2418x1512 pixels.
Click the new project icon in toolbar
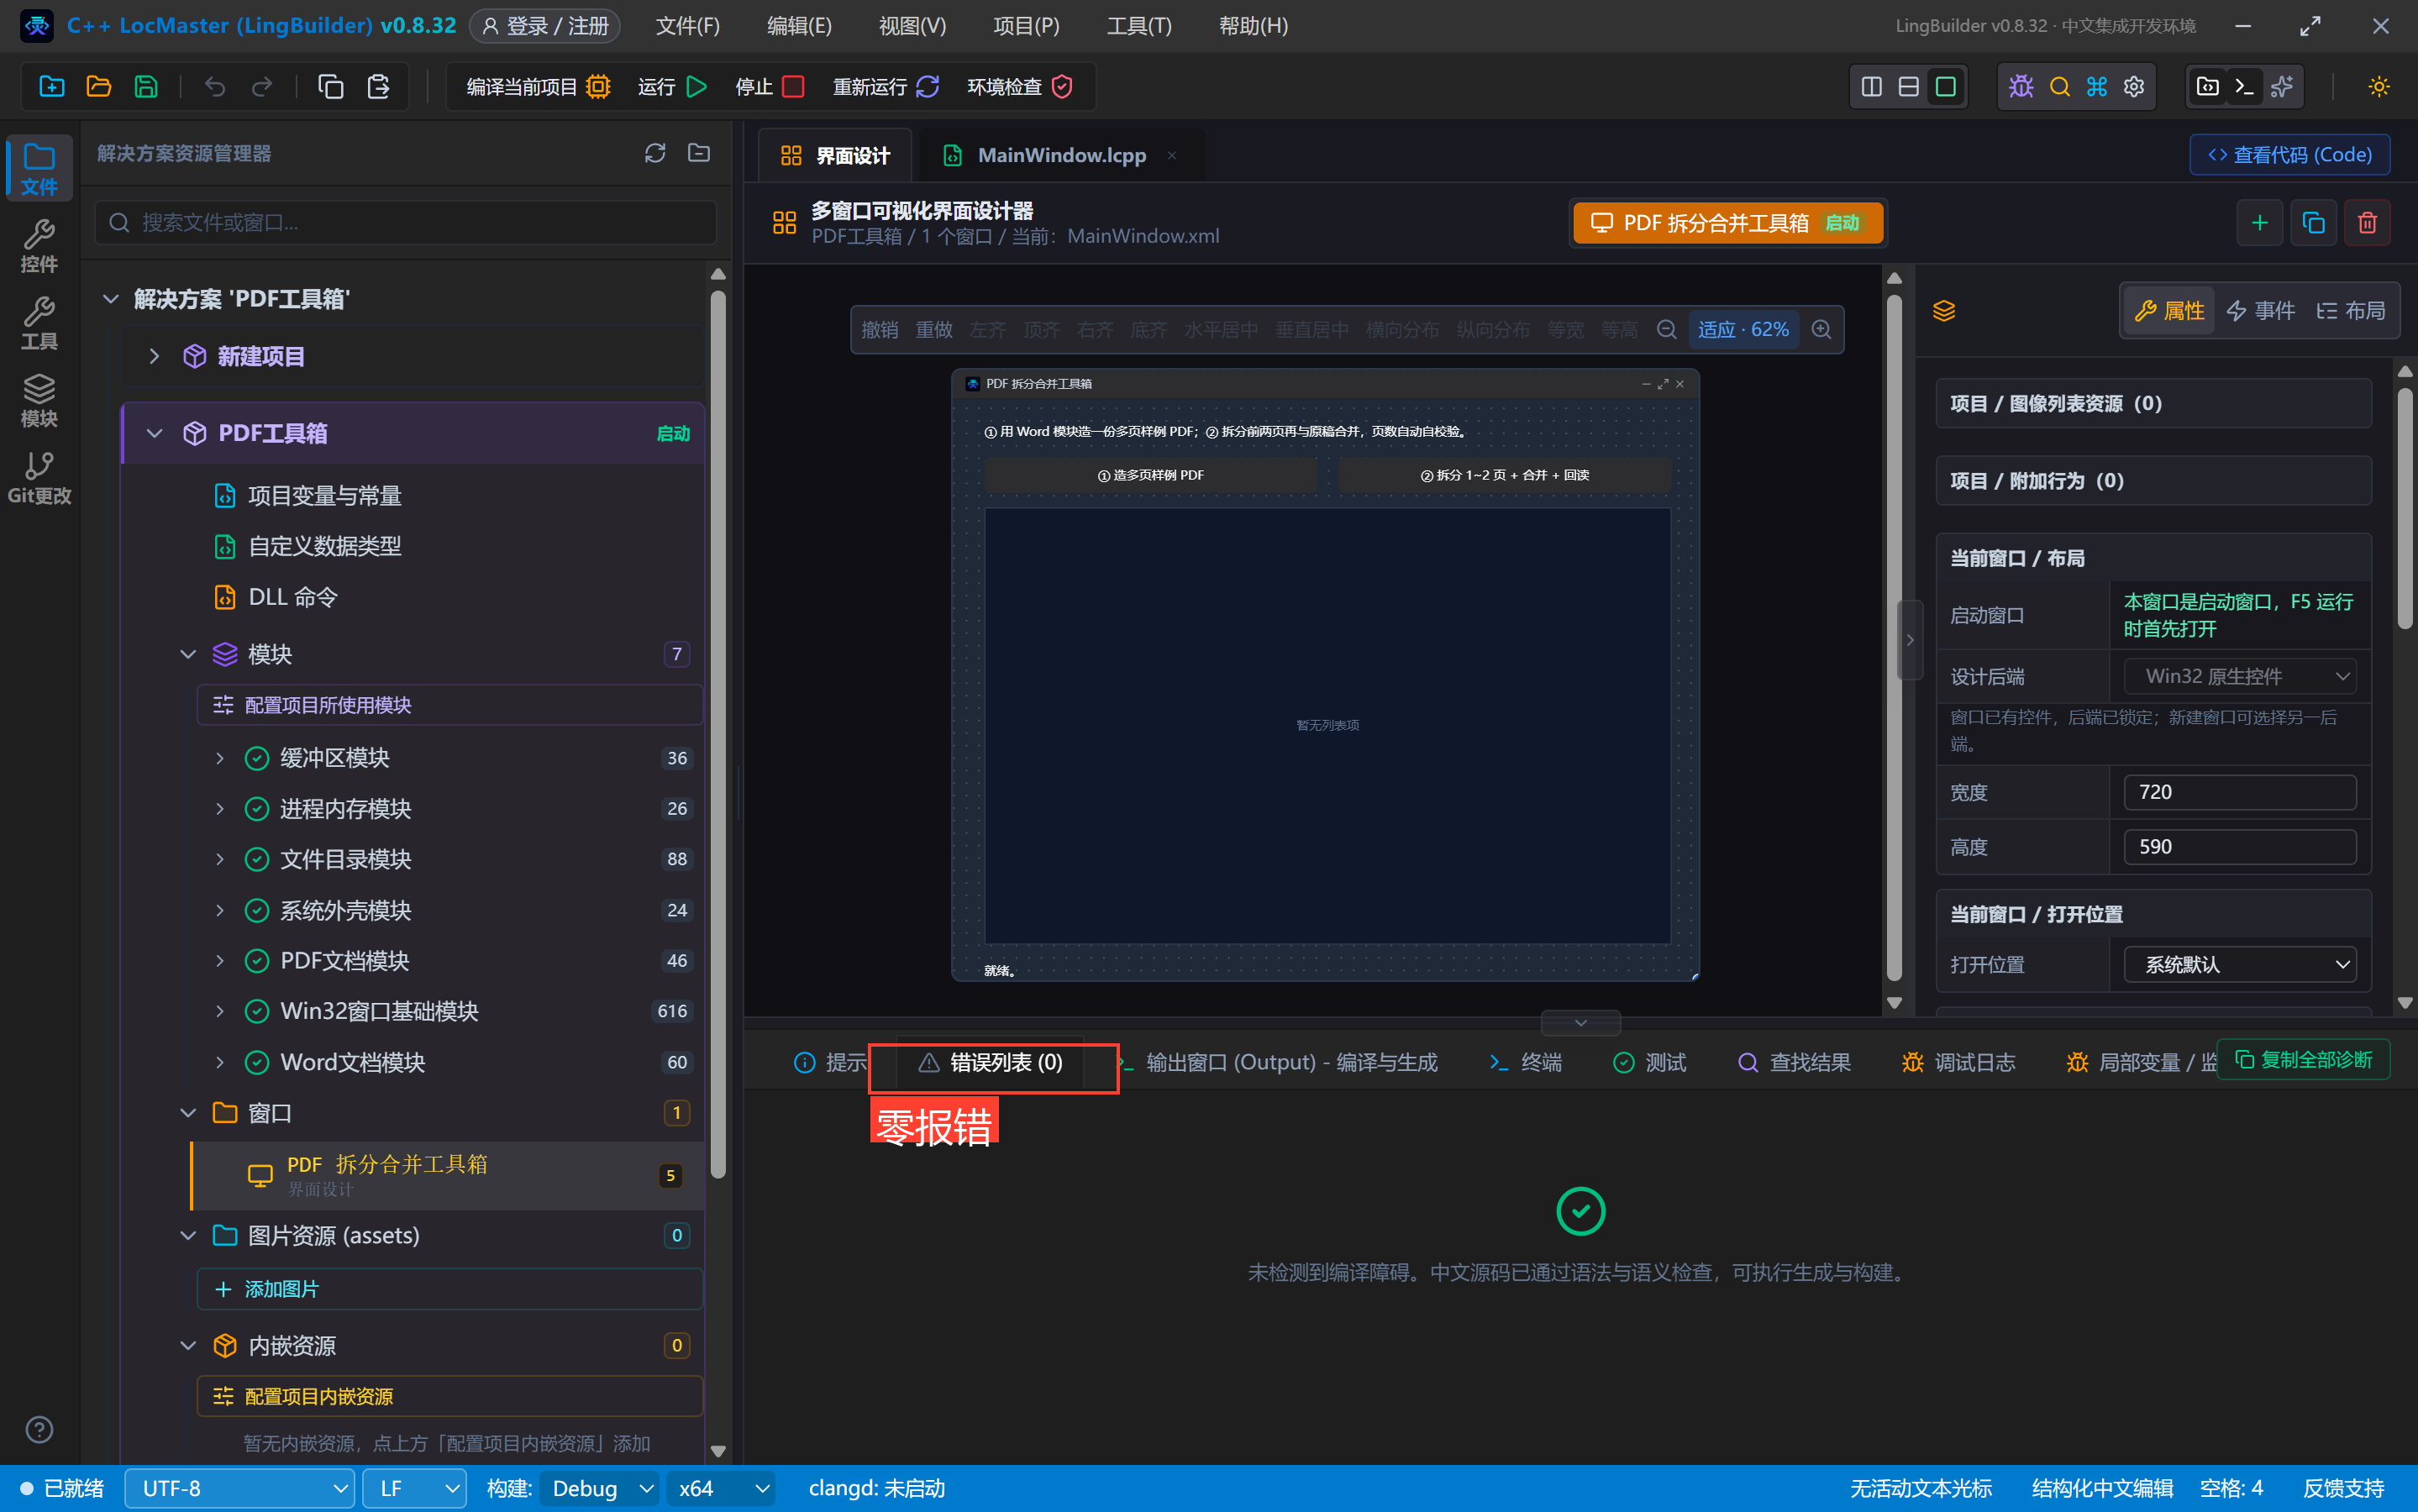[x=51, y=87]
